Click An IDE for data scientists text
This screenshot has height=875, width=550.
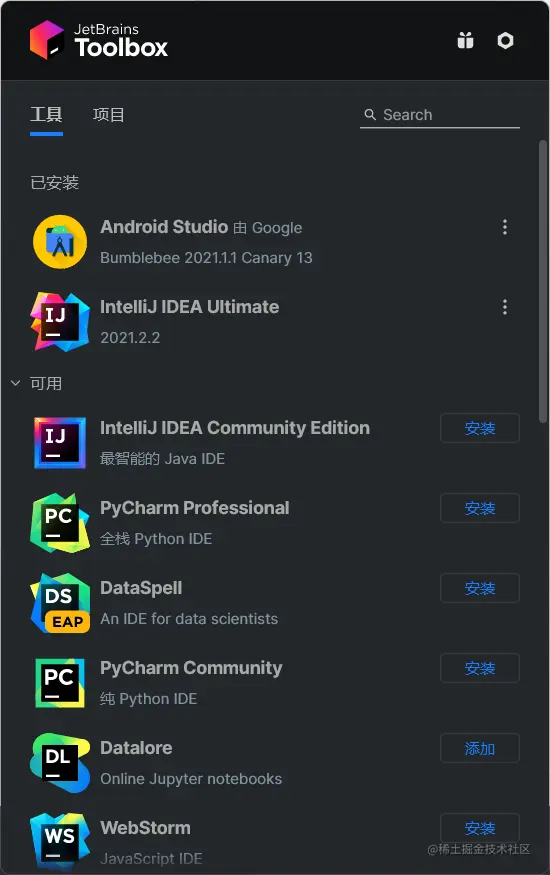(189, 618)
